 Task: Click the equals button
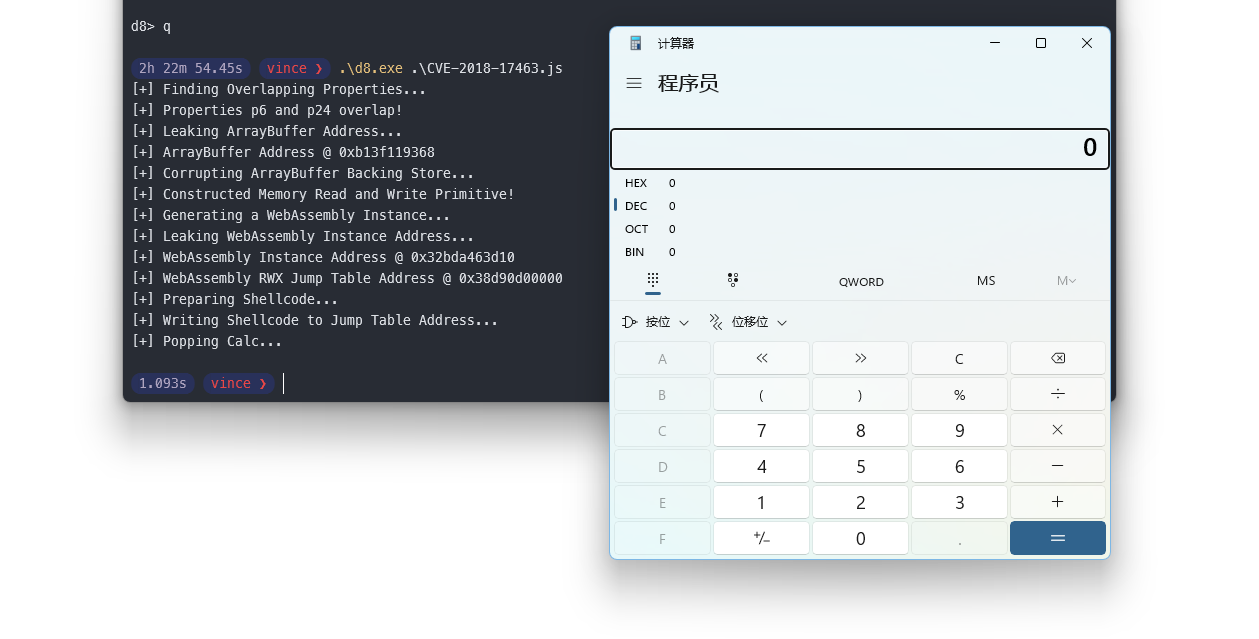click(x=1058, y=538)
